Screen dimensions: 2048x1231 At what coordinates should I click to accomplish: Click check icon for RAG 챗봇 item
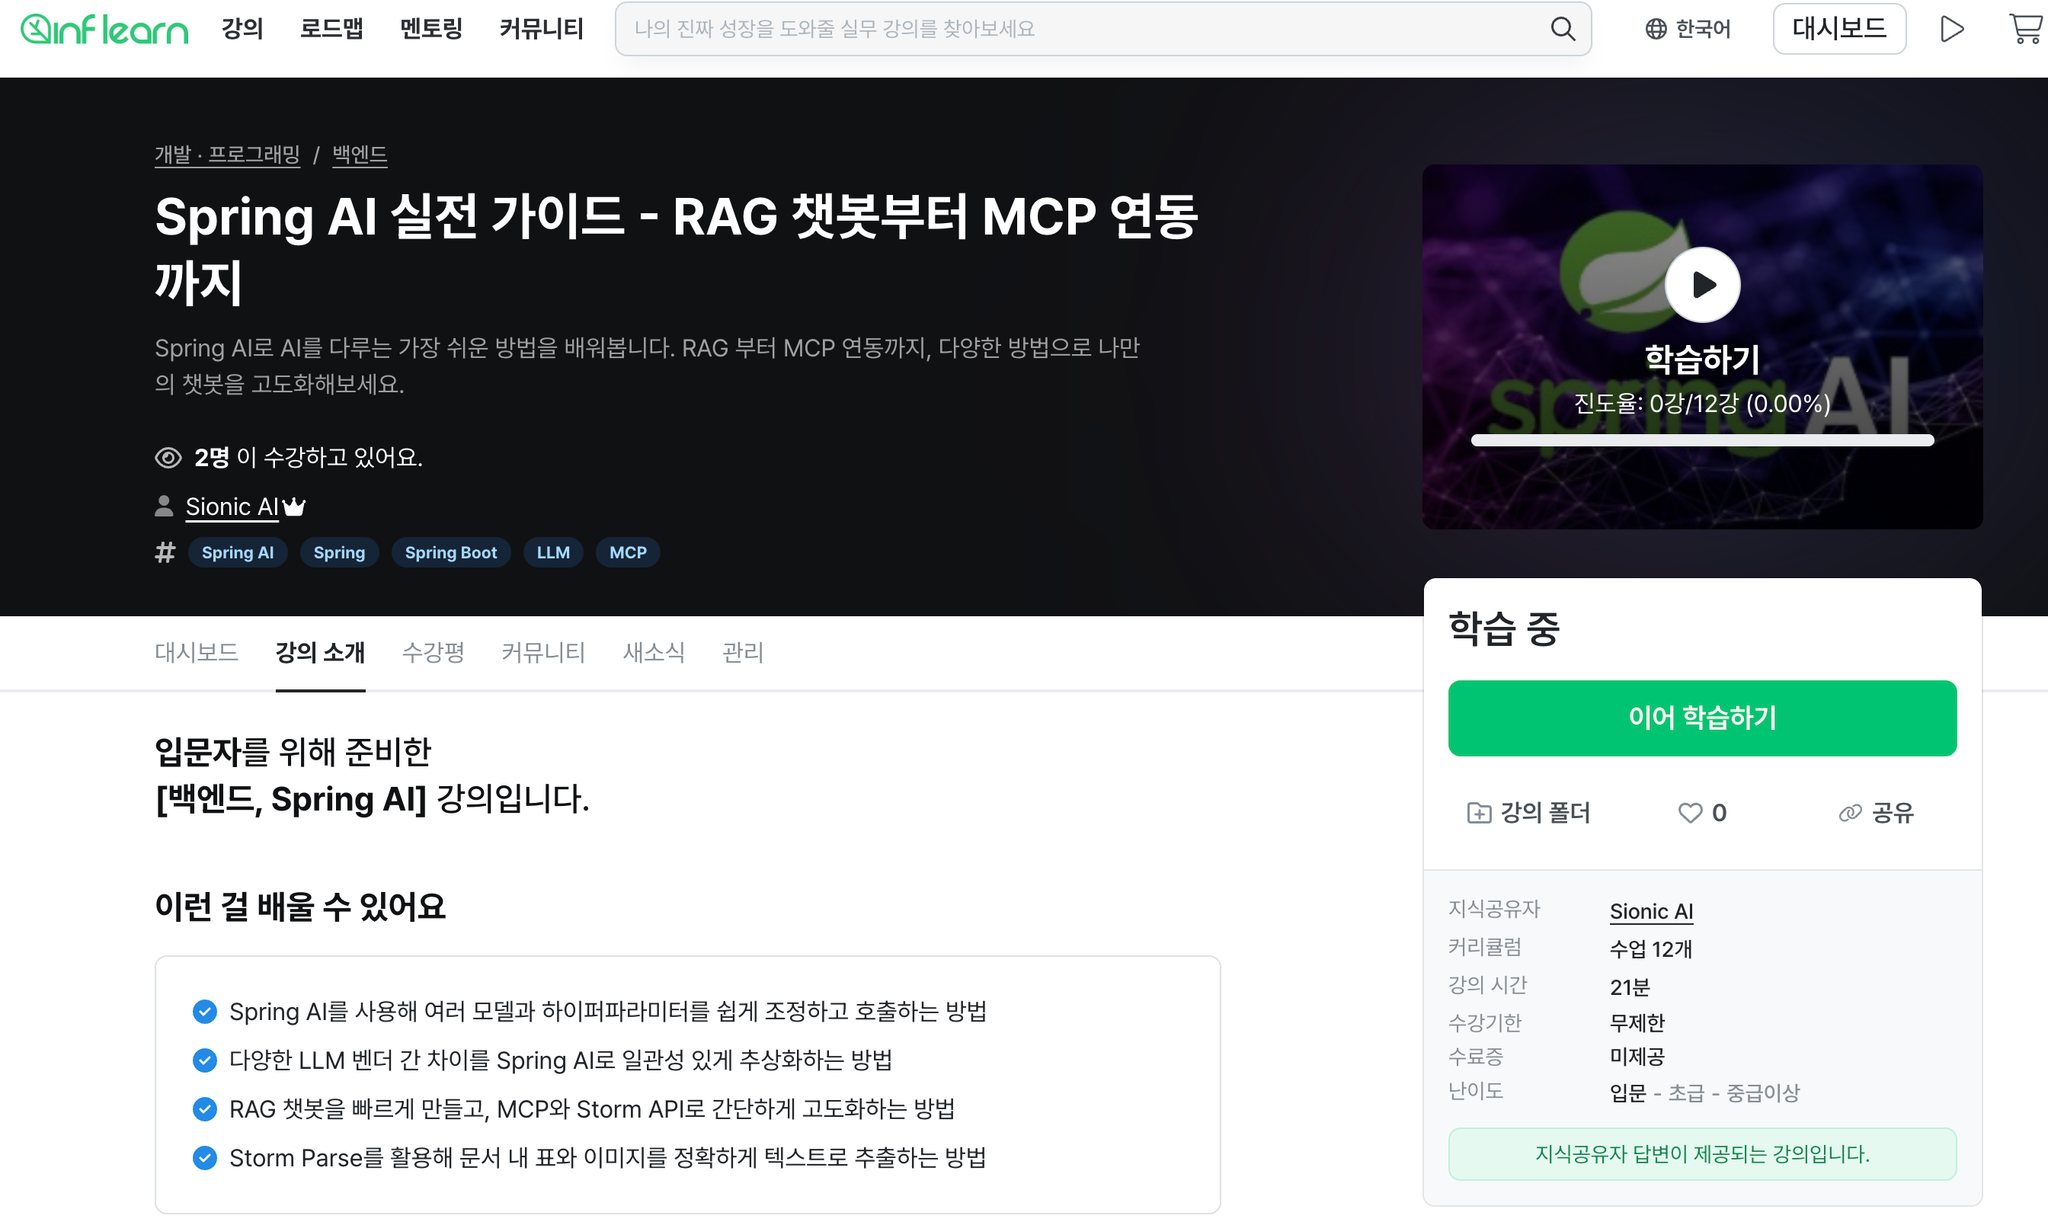(205, 1109)
